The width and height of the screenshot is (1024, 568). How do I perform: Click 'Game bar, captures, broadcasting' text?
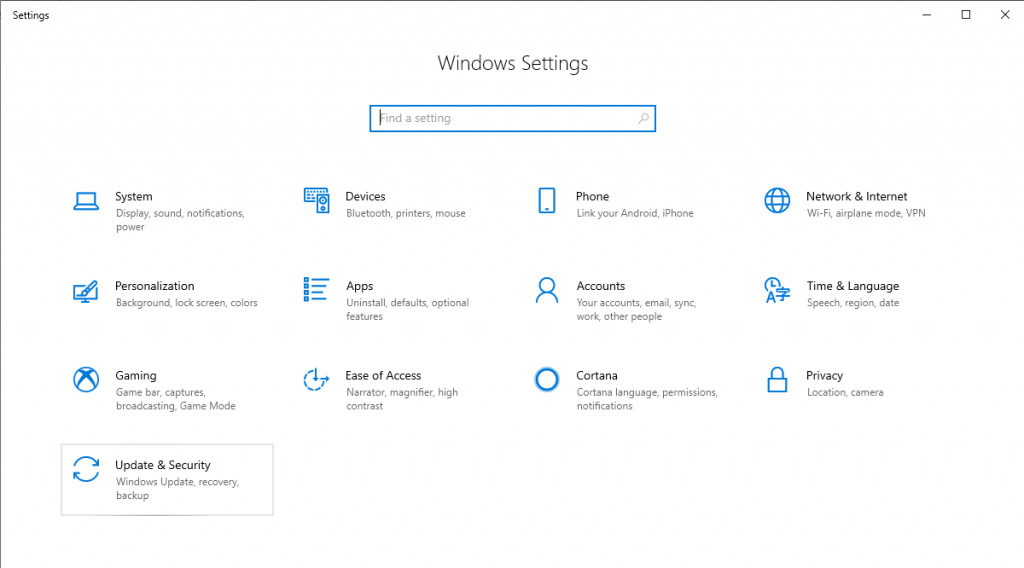176,399
